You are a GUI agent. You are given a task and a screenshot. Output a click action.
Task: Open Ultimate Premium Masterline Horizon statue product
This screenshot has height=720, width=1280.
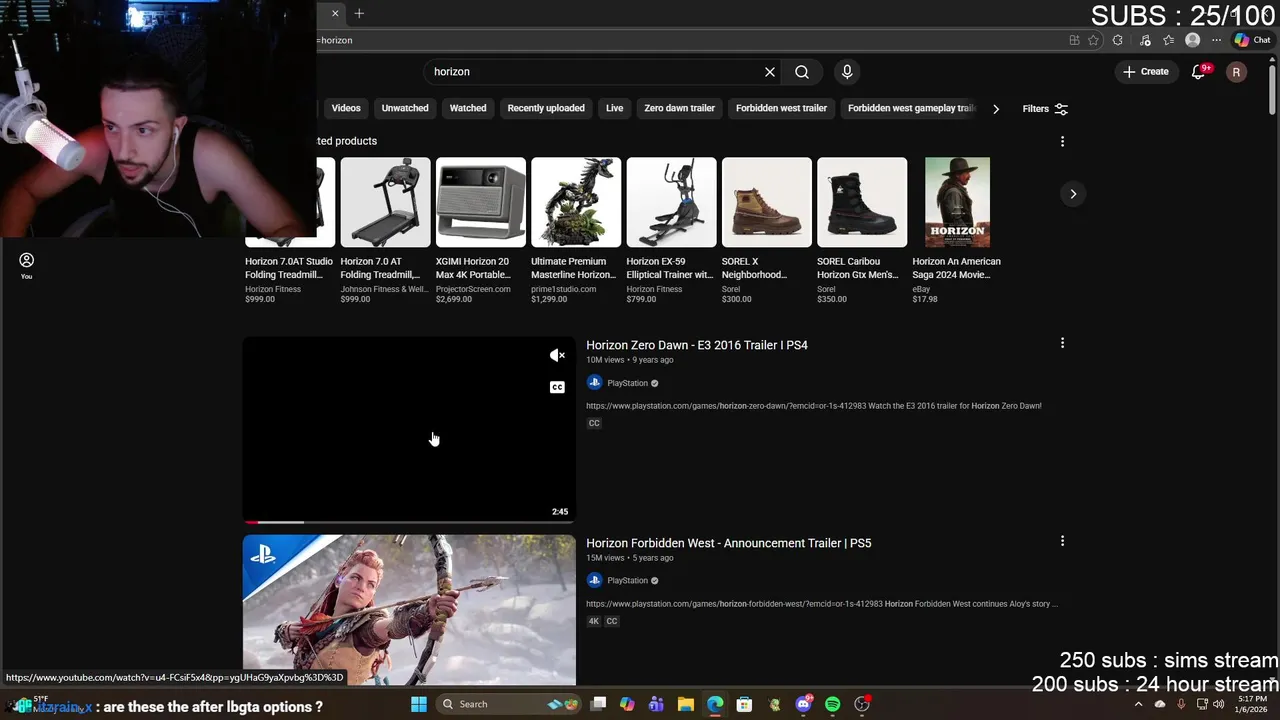click(x=576, y=231)
